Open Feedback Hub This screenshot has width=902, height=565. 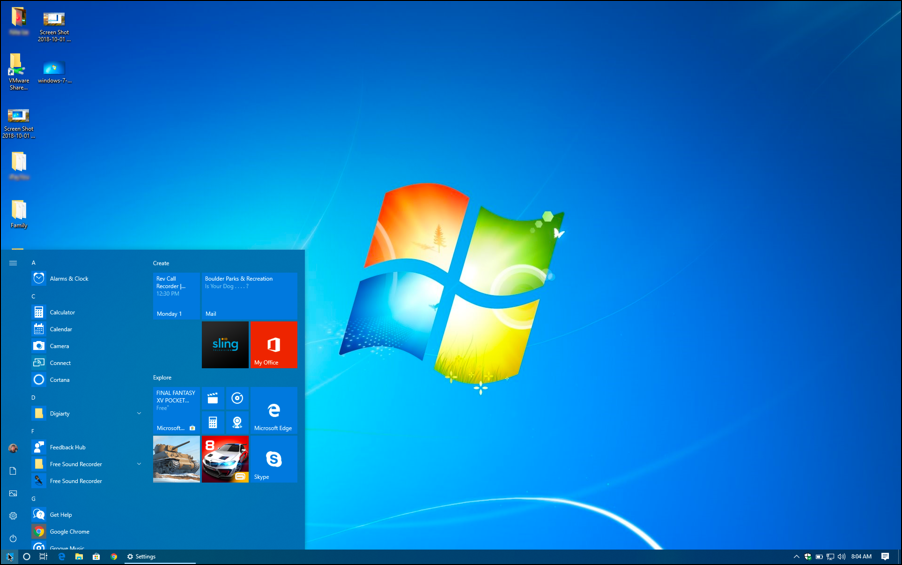[86, 447]
